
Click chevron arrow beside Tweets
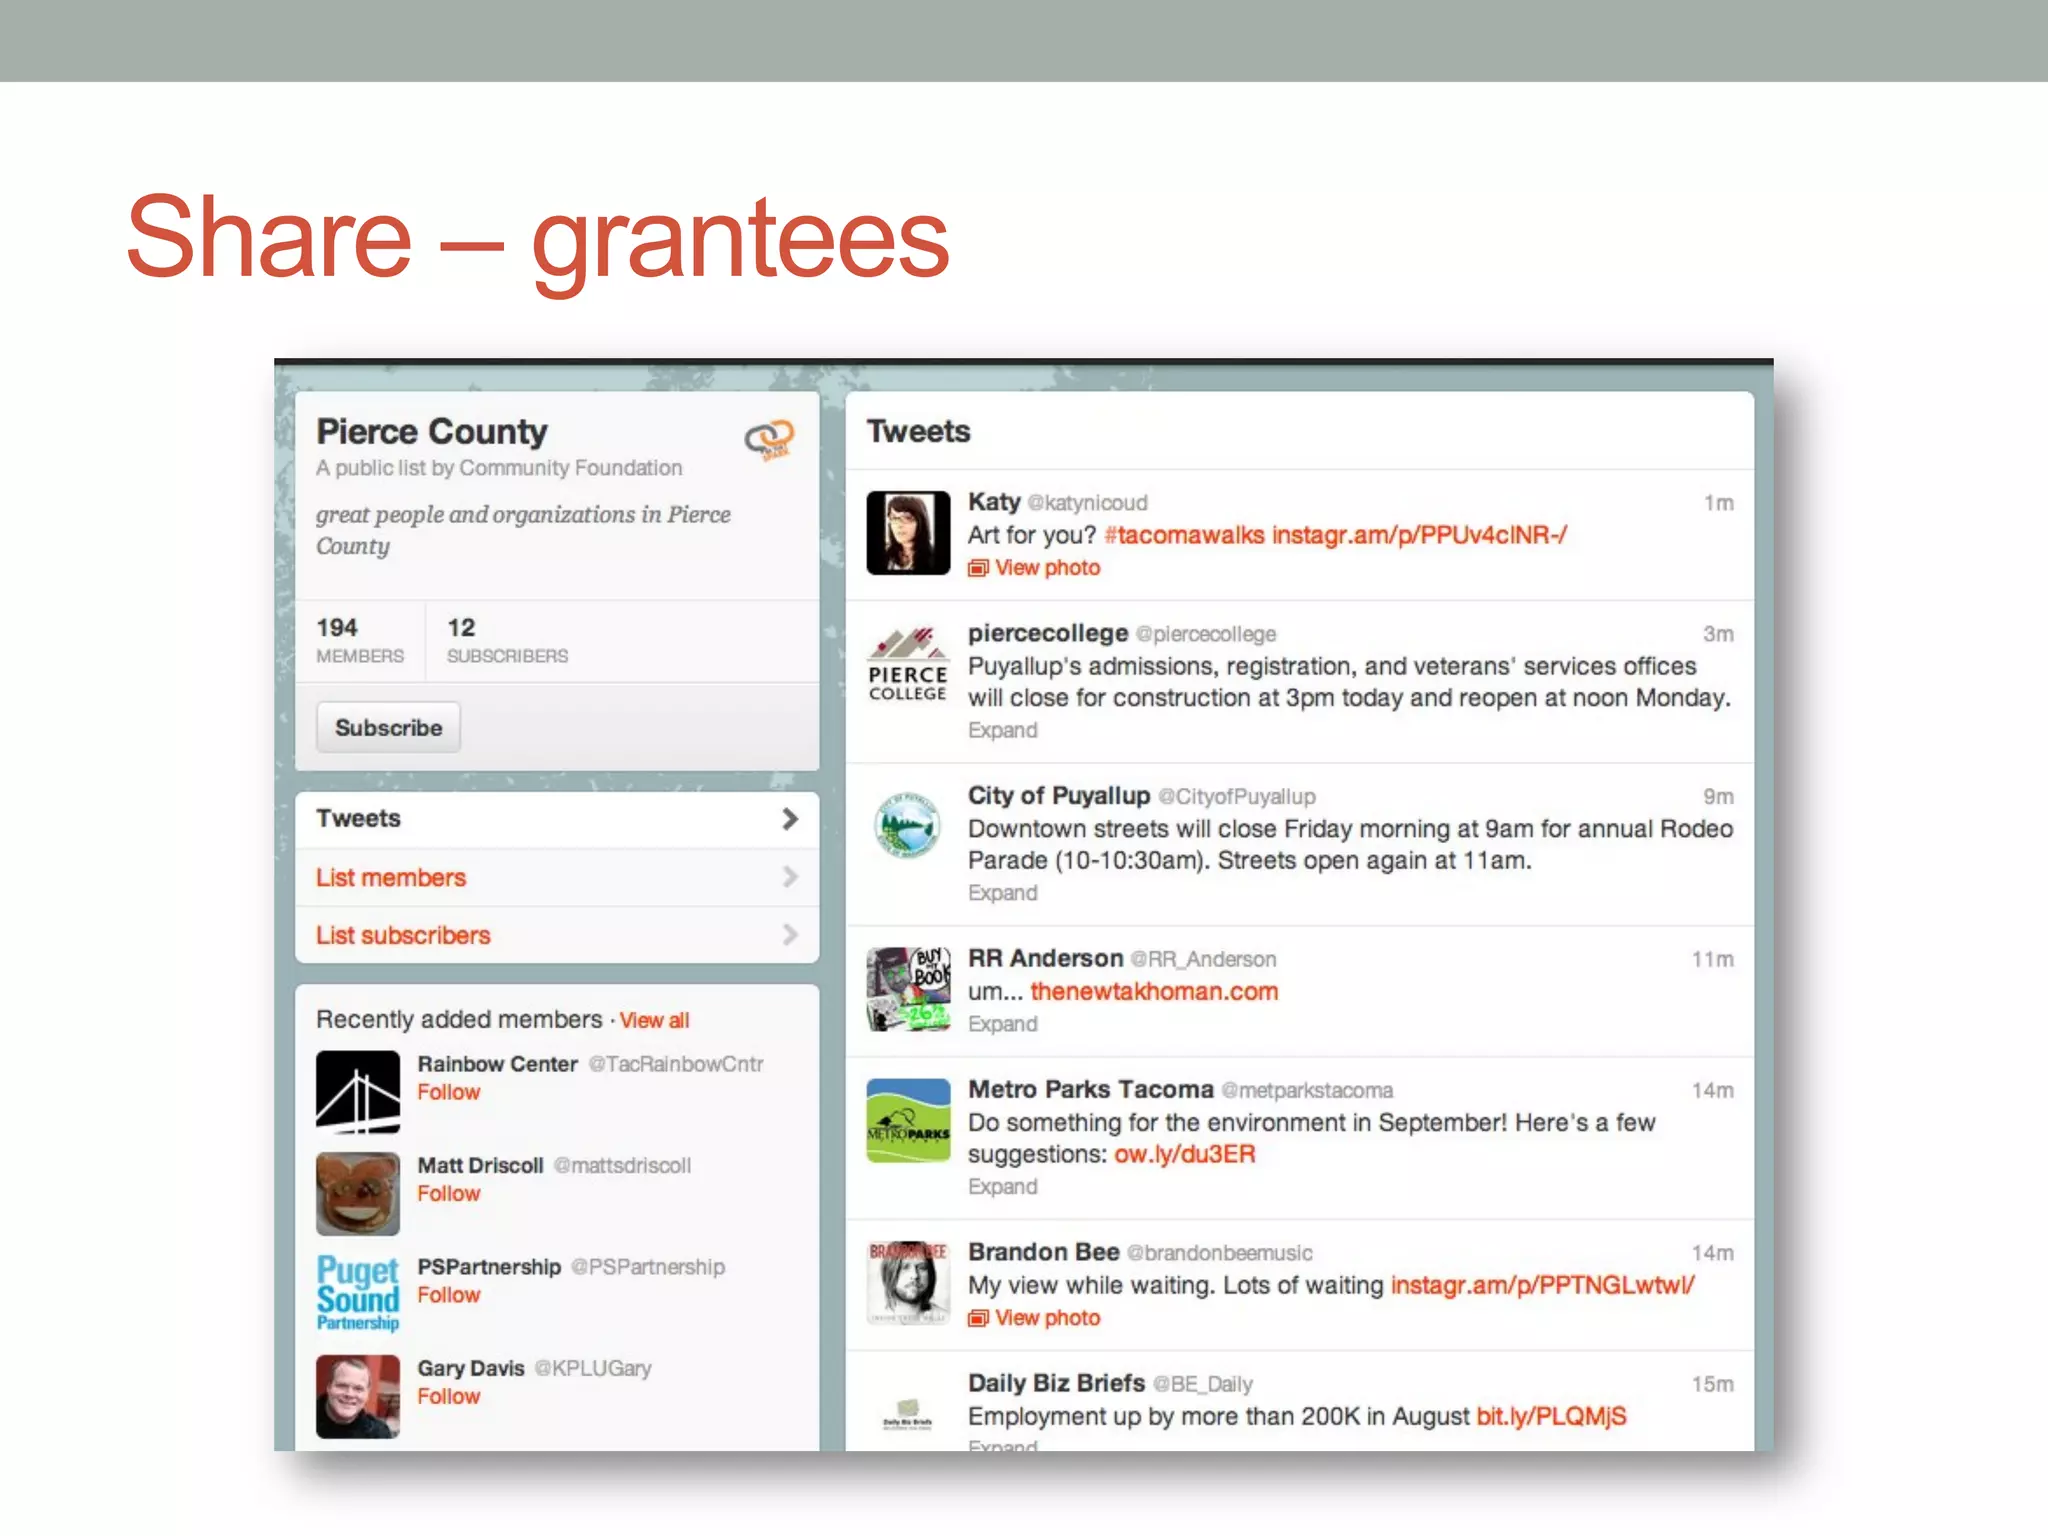pos(790,819)
